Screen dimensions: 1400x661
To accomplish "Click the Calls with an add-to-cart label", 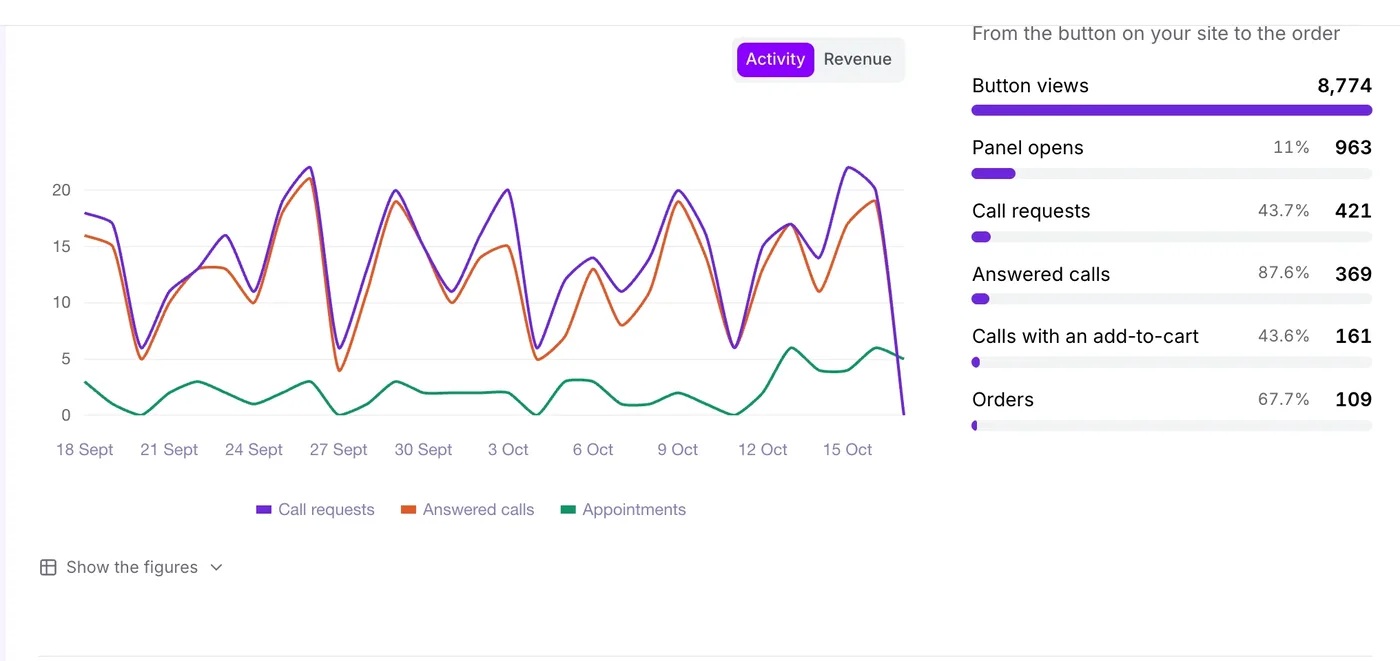I will point(1085,336).
